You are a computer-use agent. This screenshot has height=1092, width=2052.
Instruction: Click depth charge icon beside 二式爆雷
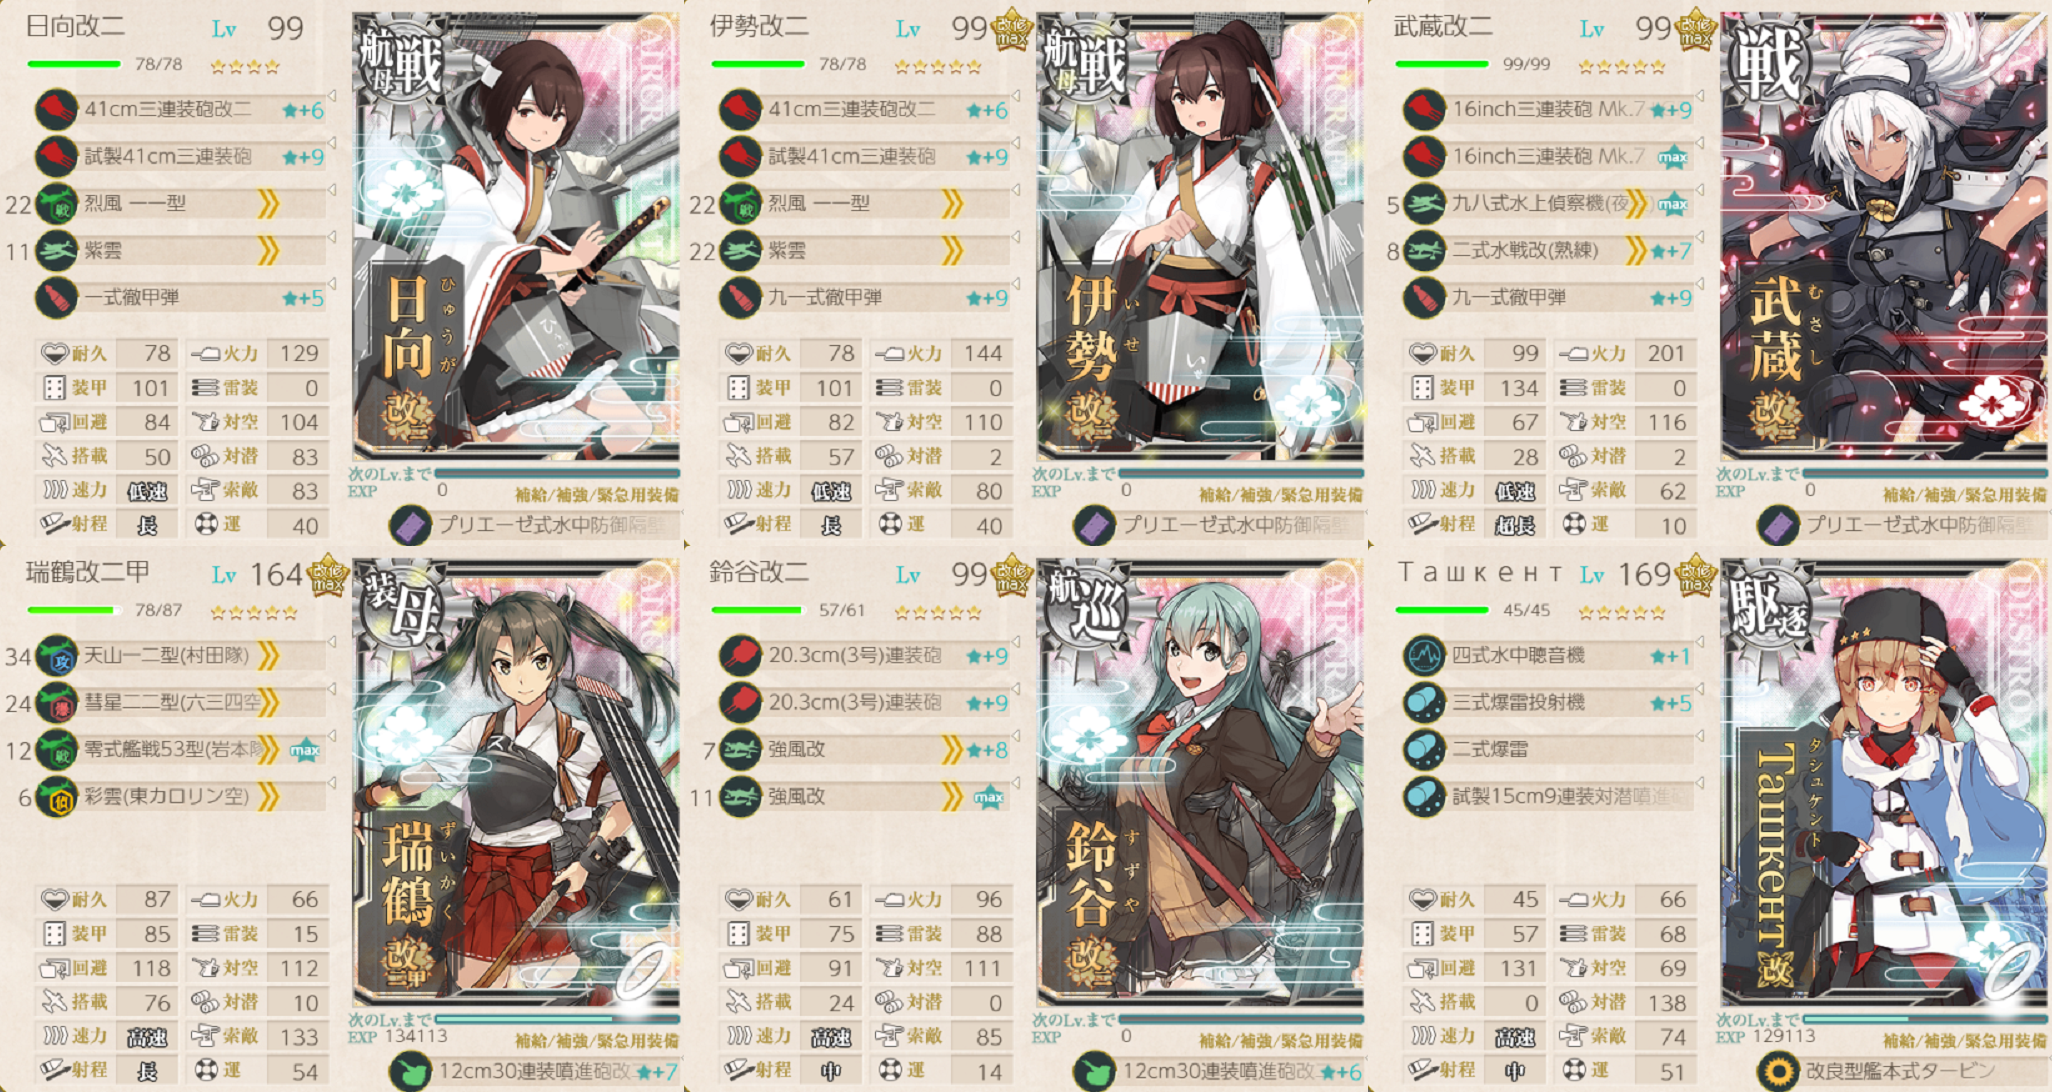1424,750
